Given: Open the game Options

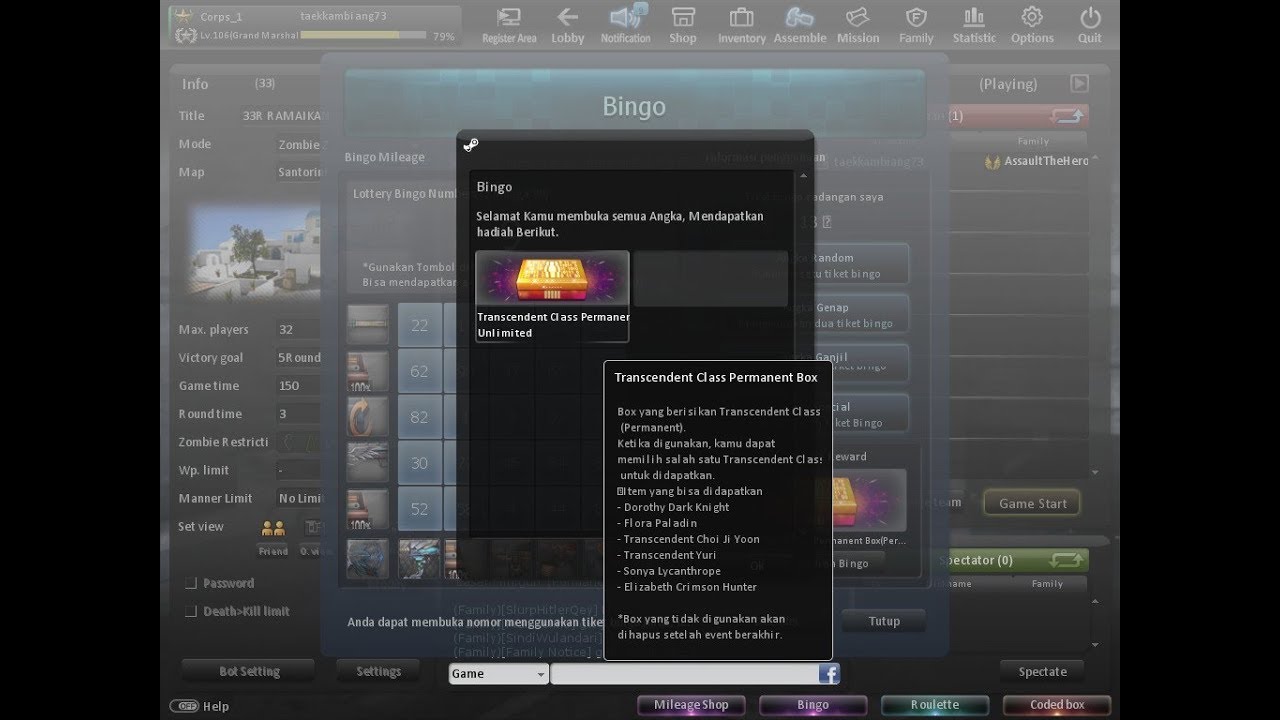Looking at the screenshot, I should pyautogui.click(x=1031, y=25).
